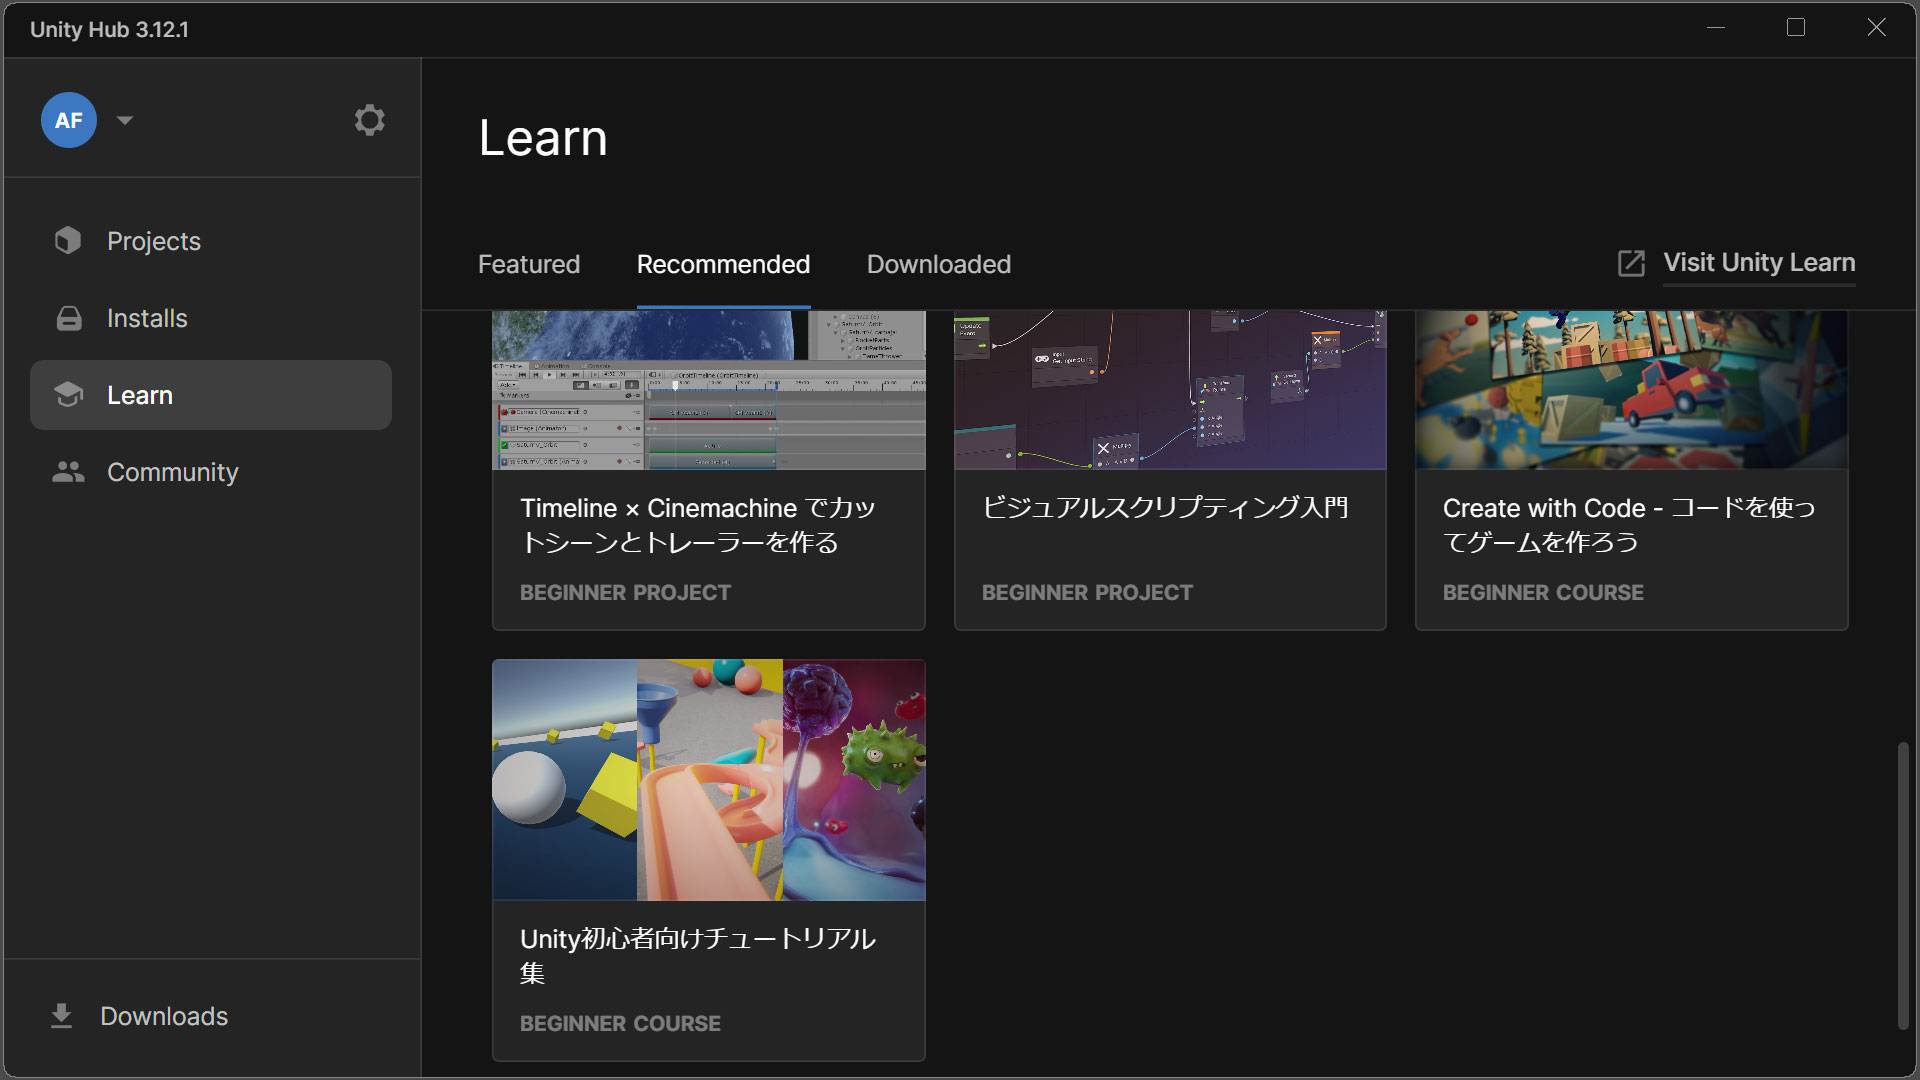Open the Timeline × Cinemachine tutorial thumbnail
Screen dimensions: 1920x1080
coord(708,390)
